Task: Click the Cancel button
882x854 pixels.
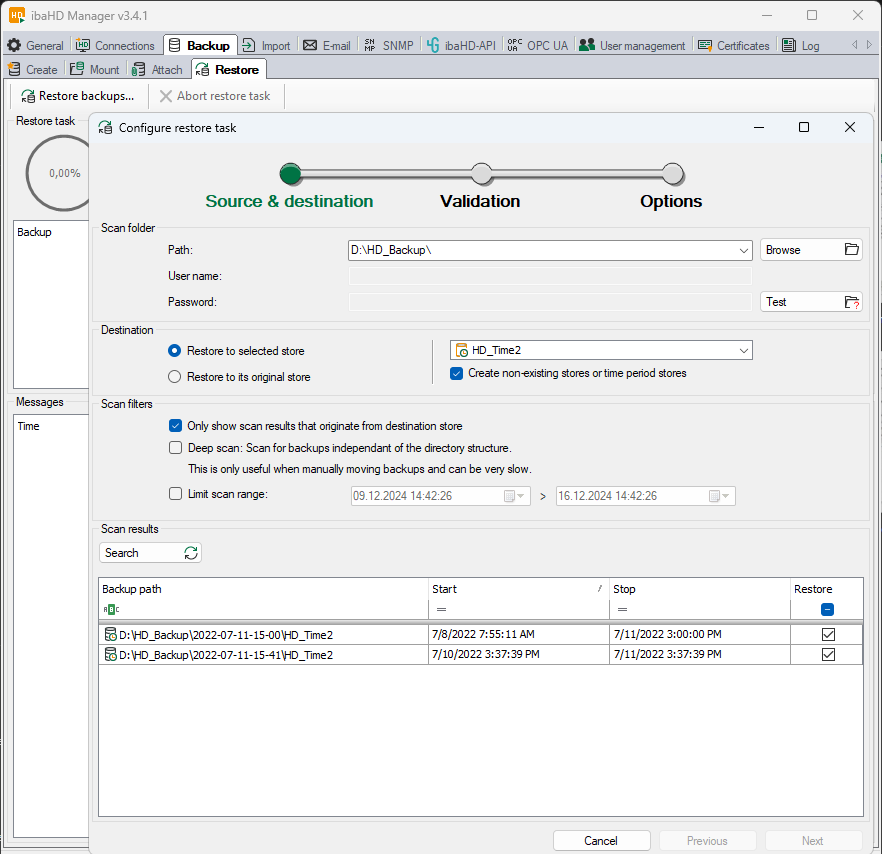Action: coord(601,841)
